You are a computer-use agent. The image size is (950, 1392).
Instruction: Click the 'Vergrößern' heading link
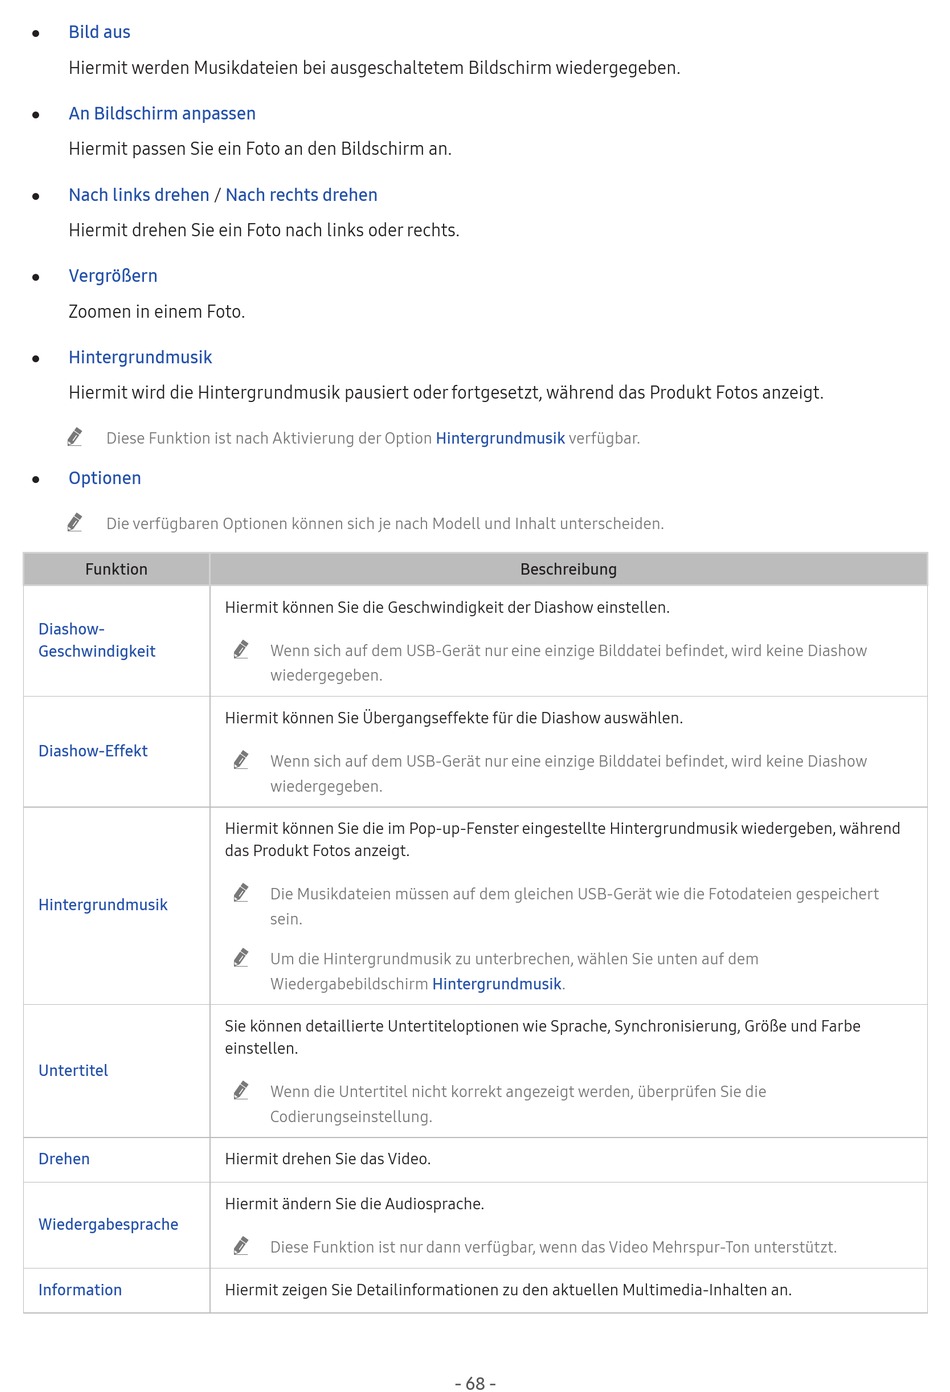113,276
